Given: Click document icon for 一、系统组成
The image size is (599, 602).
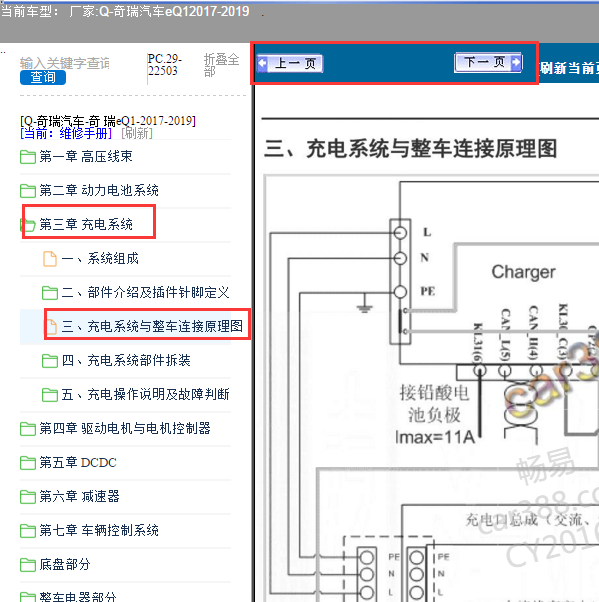Looking at the screenshot, I should (50, 259).
